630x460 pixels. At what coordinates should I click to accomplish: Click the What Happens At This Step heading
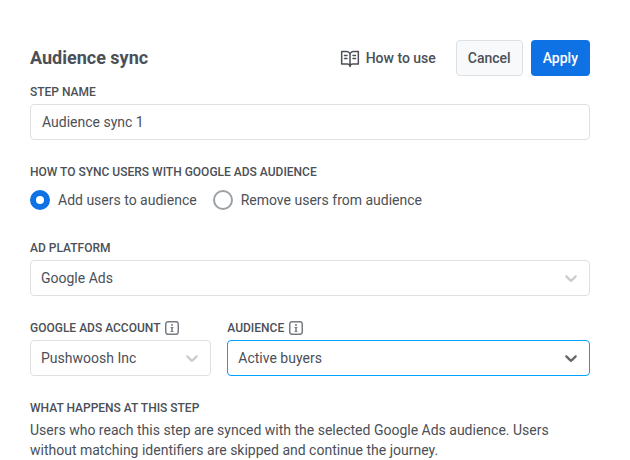115,408
